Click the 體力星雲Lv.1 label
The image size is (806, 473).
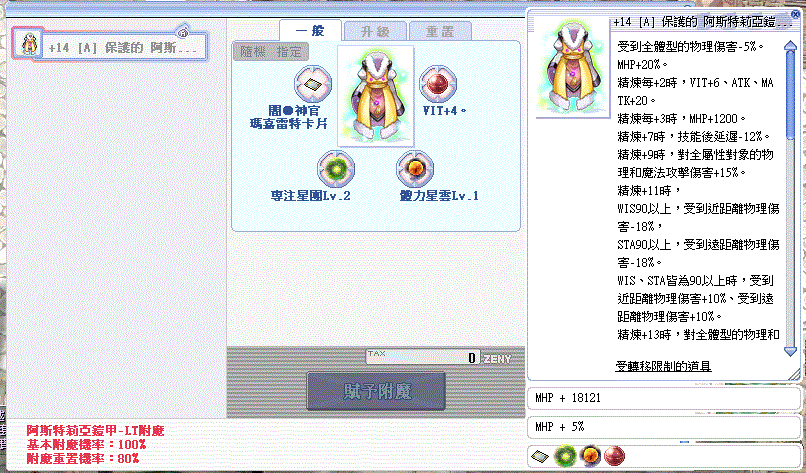[x=439, y=196]
